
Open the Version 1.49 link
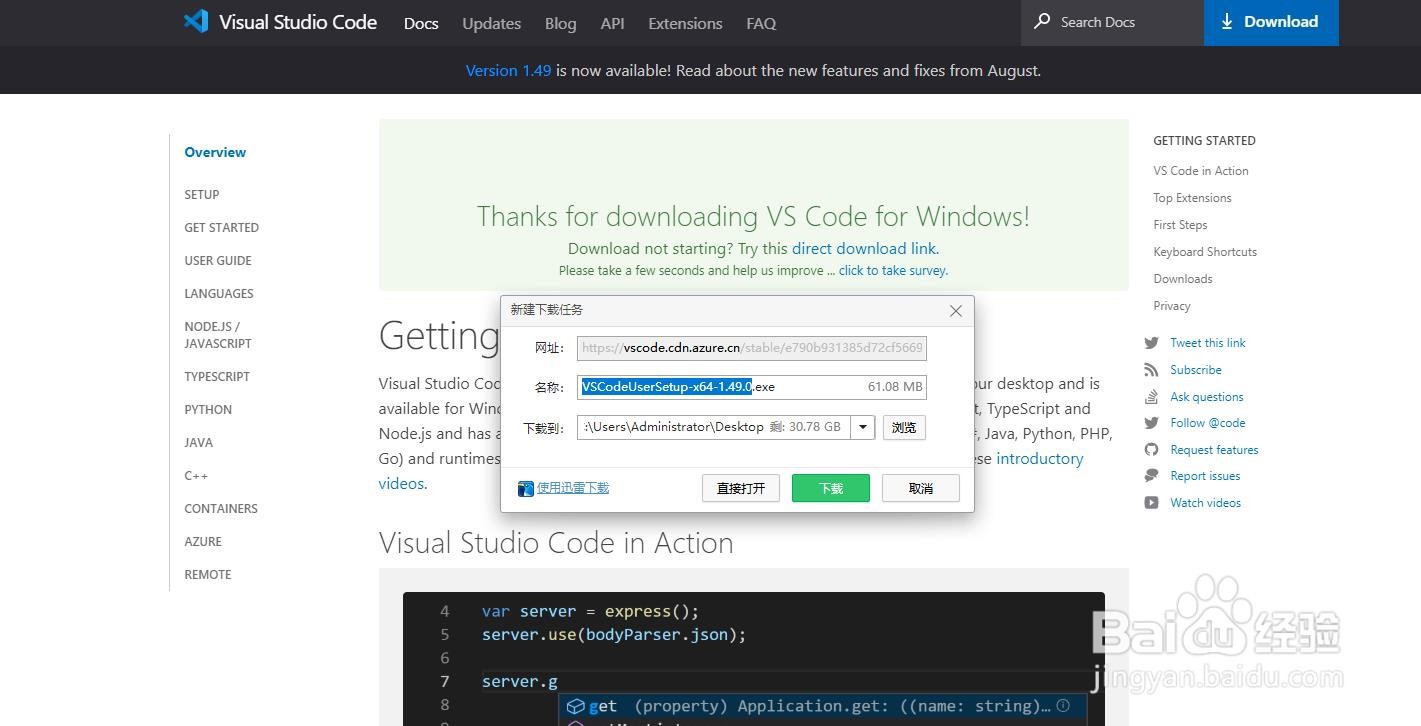508,70
